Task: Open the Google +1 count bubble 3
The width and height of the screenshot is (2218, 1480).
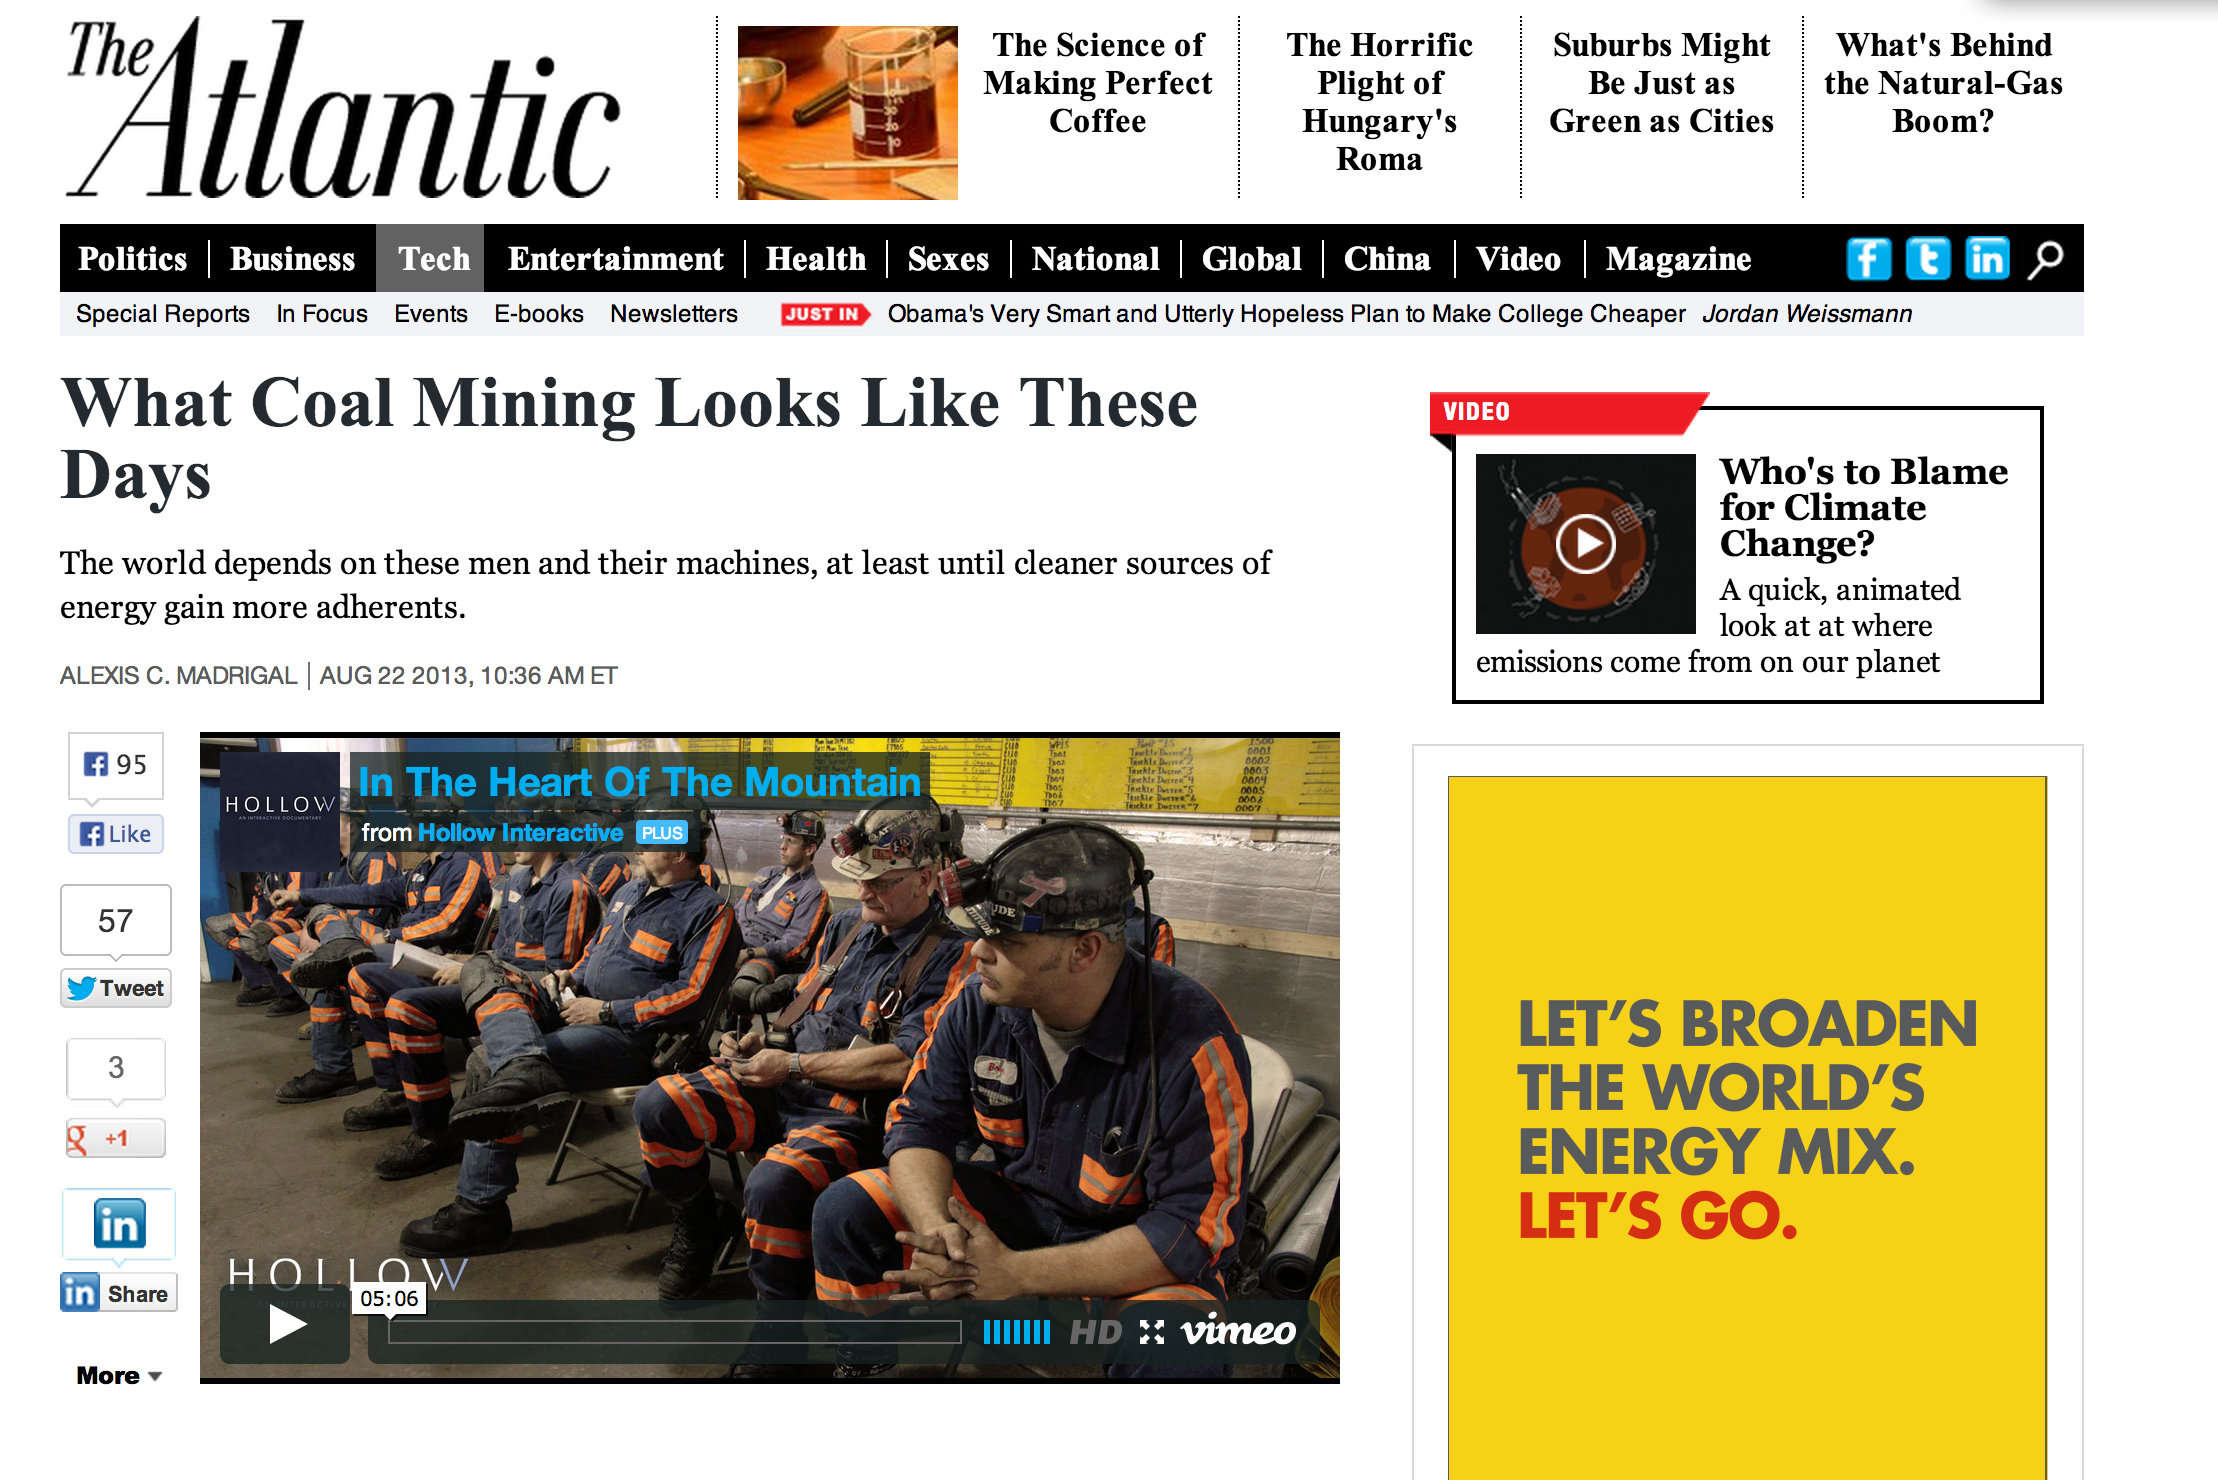Action: (116, 1068)
